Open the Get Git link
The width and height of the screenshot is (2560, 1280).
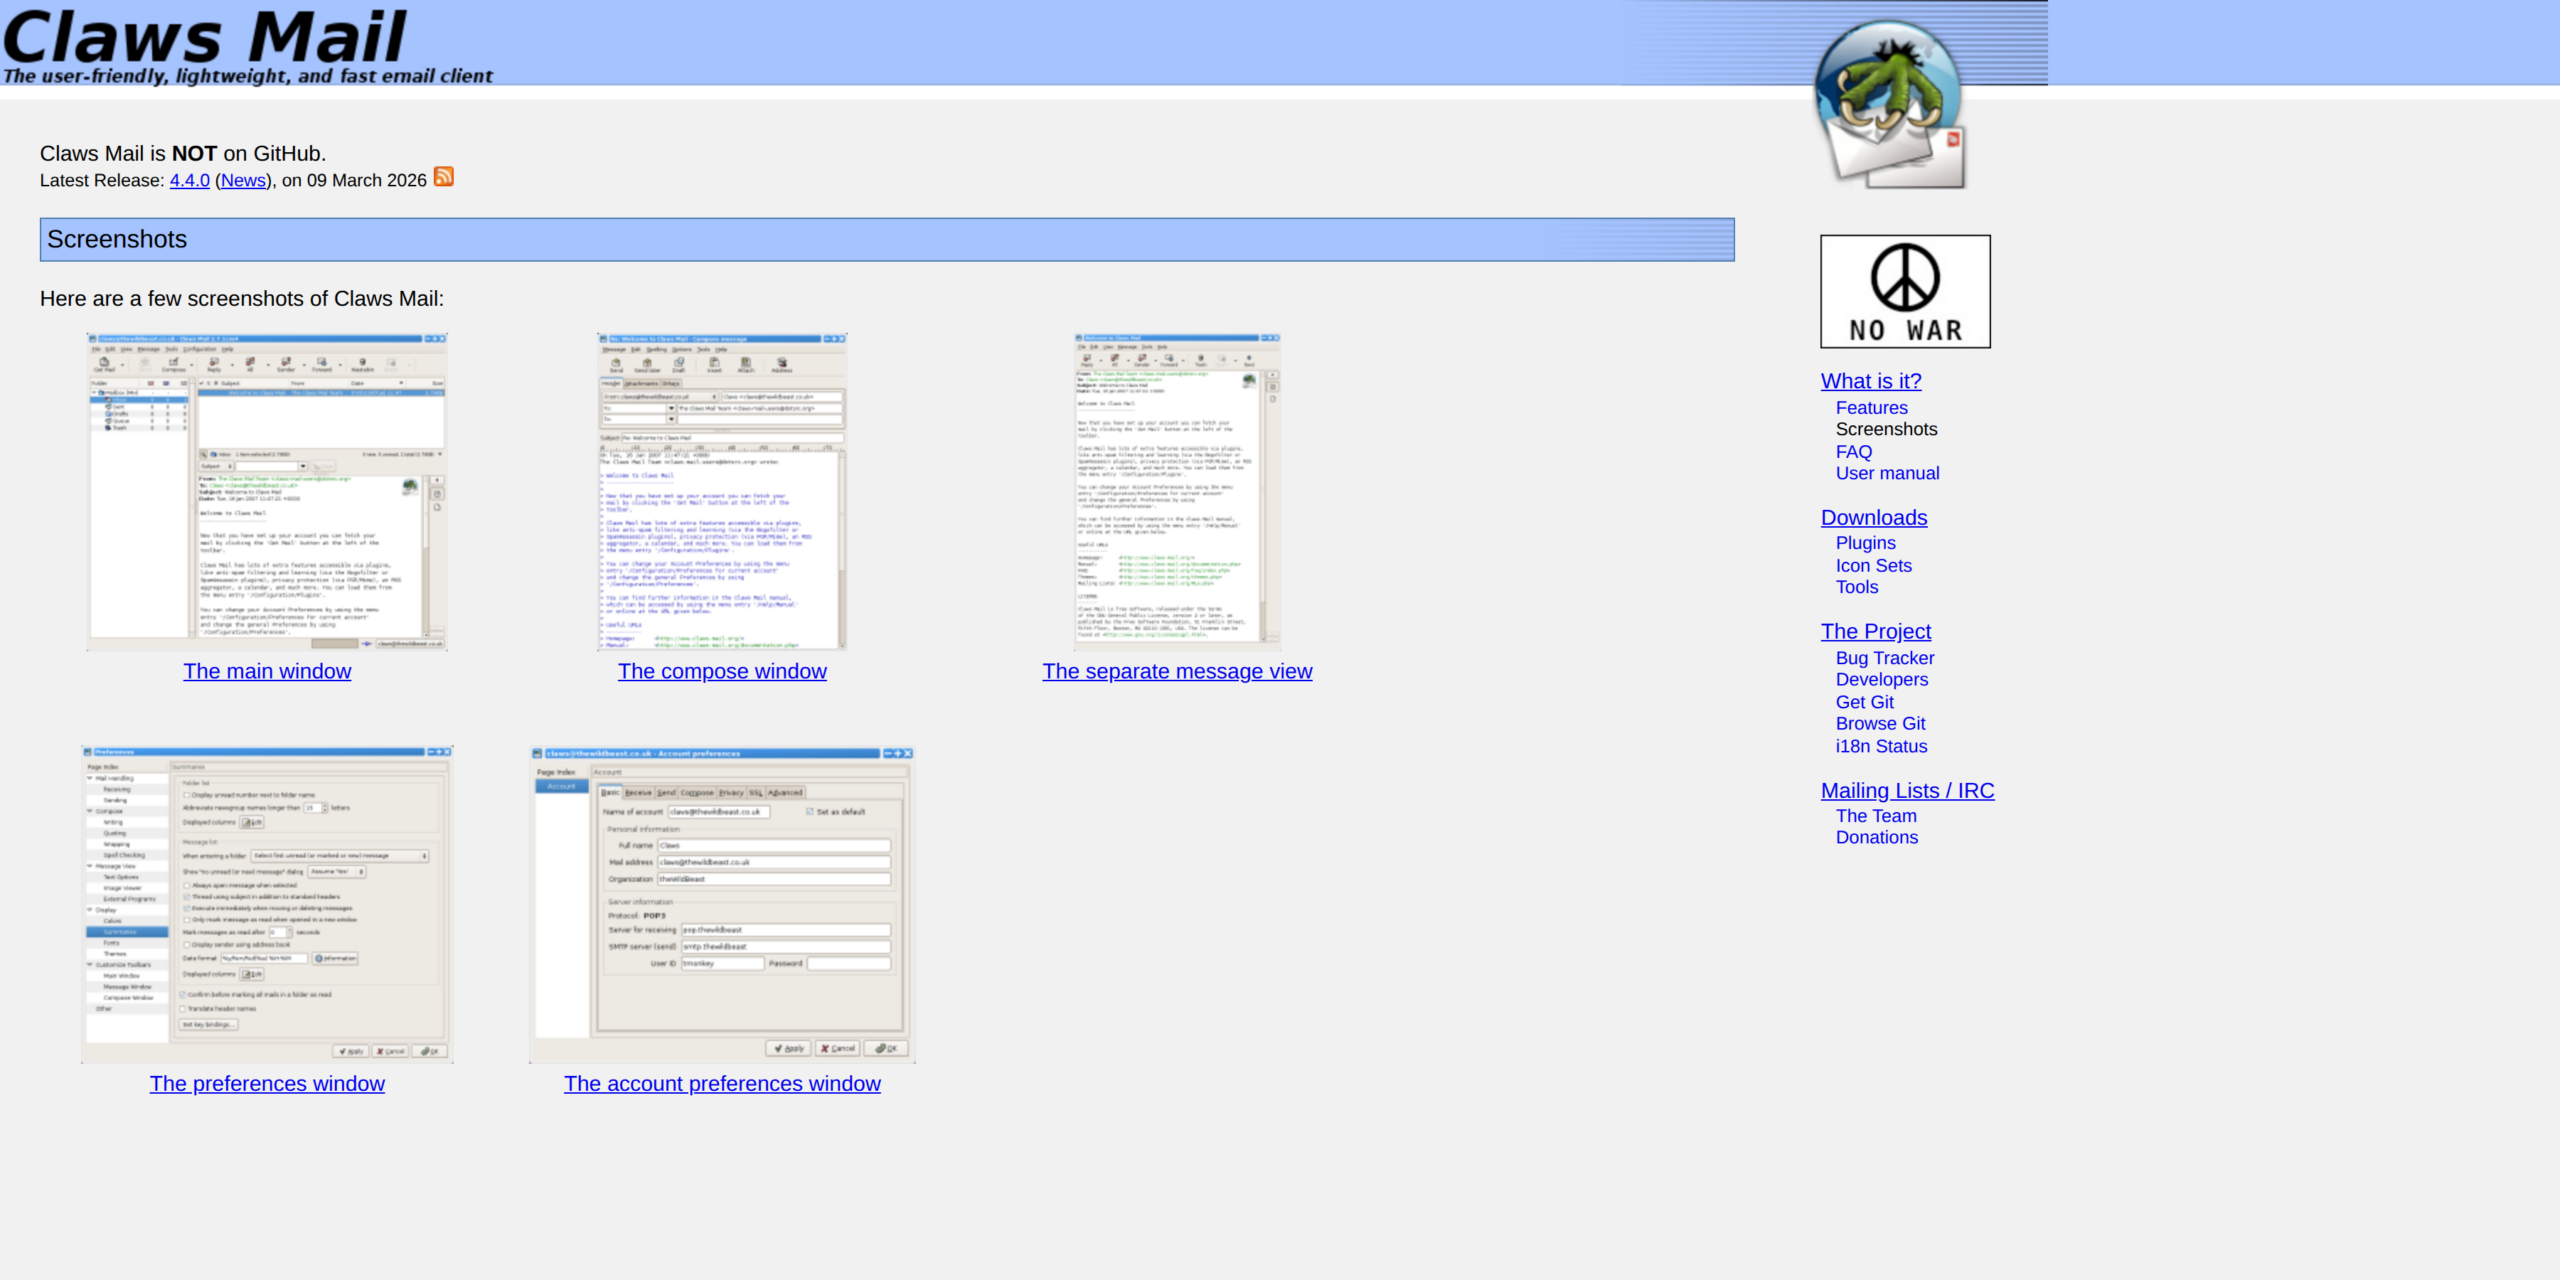1864,702
